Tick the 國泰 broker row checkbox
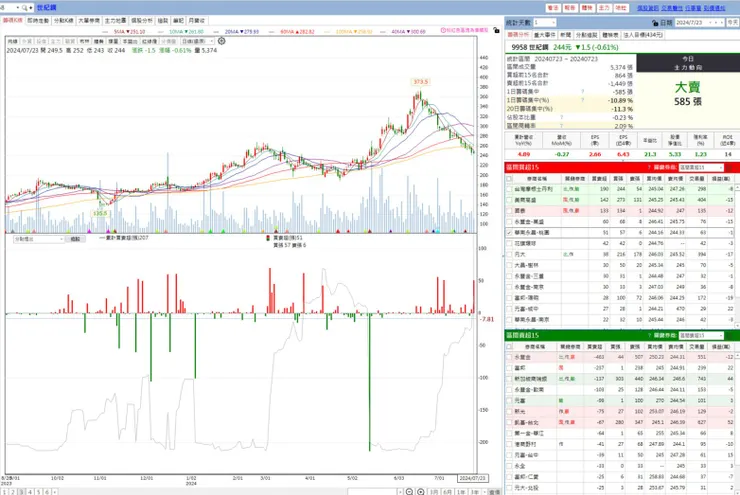Image resolution: width=740 pixels, height=495 pixels. tap(509, 210)
